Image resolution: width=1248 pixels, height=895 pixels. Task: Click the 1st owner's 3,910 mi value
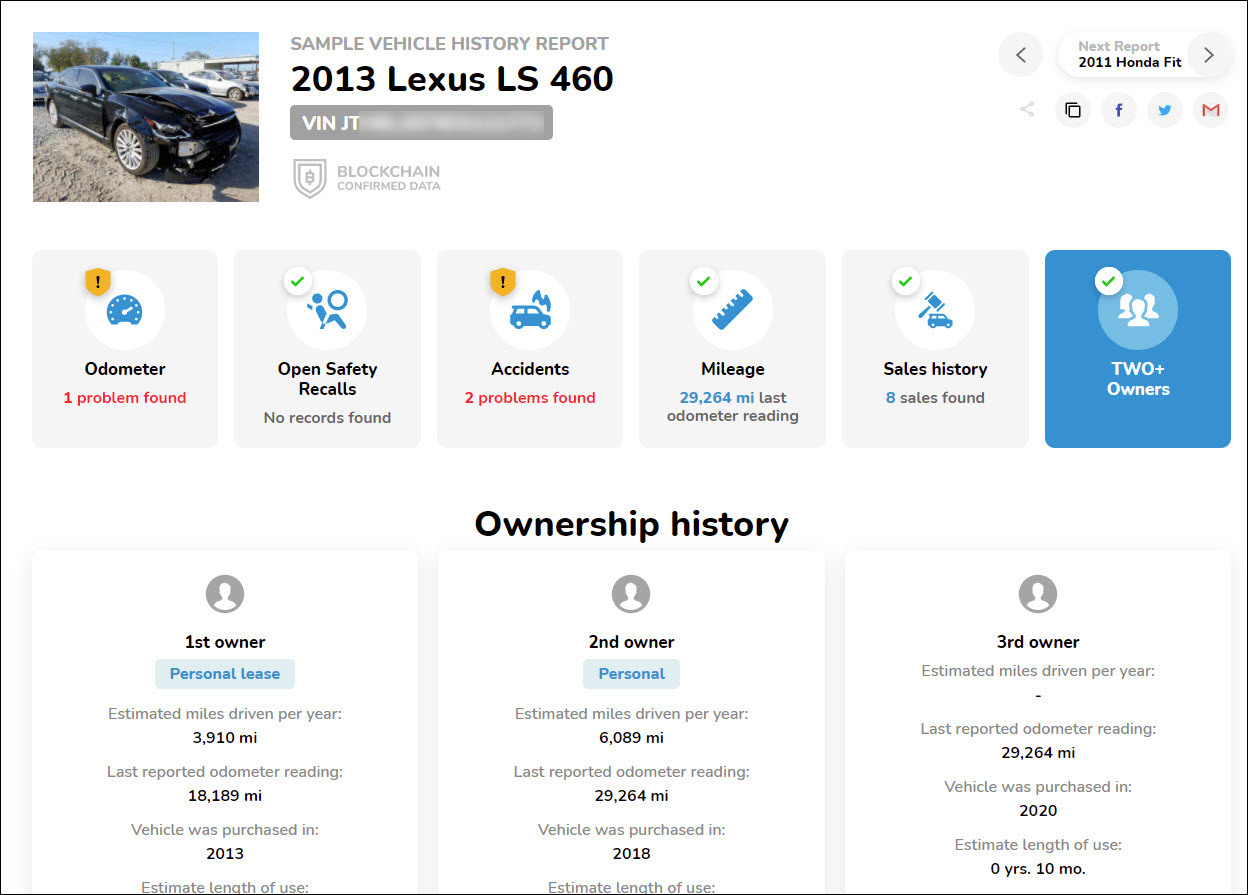tap(225, 738)
